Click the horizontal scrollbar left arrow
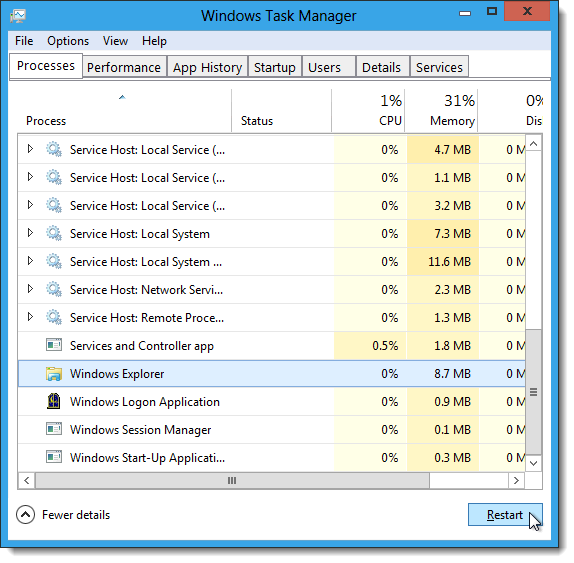574x563 pixels. [27, 480]
